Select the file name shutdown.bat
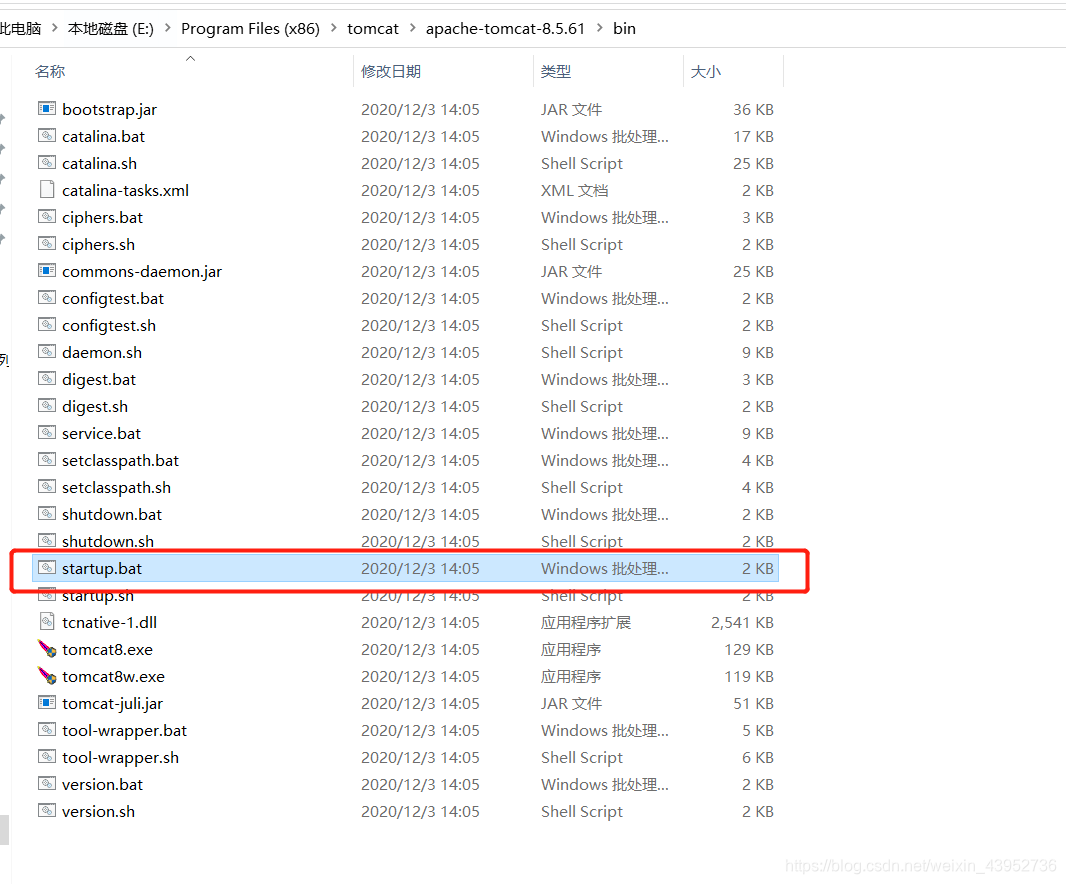Viewport: 1066px width, 884px height. [x=112, y=515]
